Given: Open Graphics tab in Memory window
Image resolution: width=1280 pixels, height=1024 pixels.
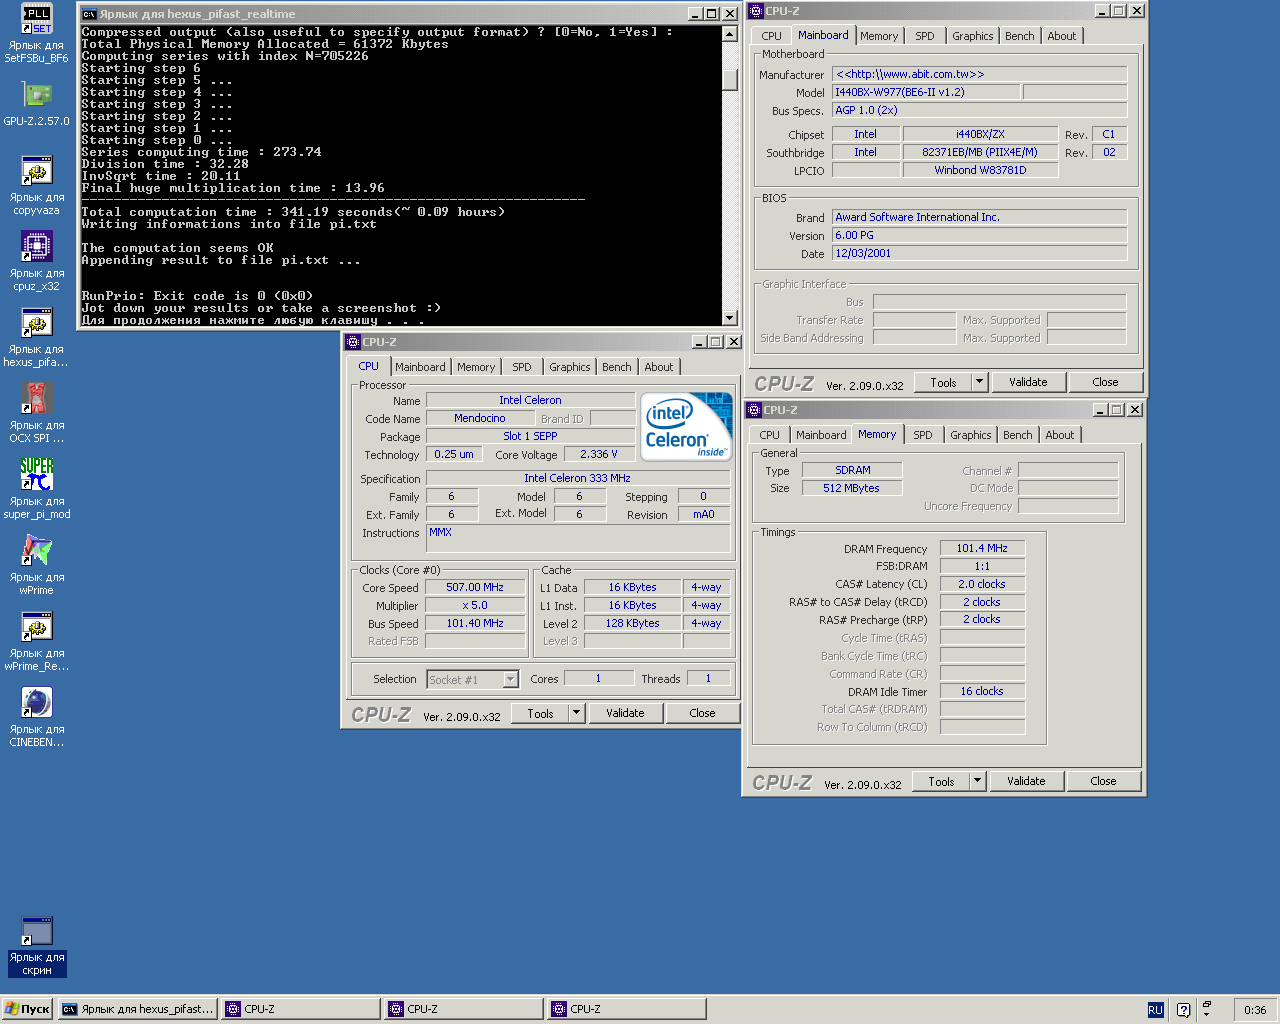Looking at the screenshot, I should (x=971, y=435).
